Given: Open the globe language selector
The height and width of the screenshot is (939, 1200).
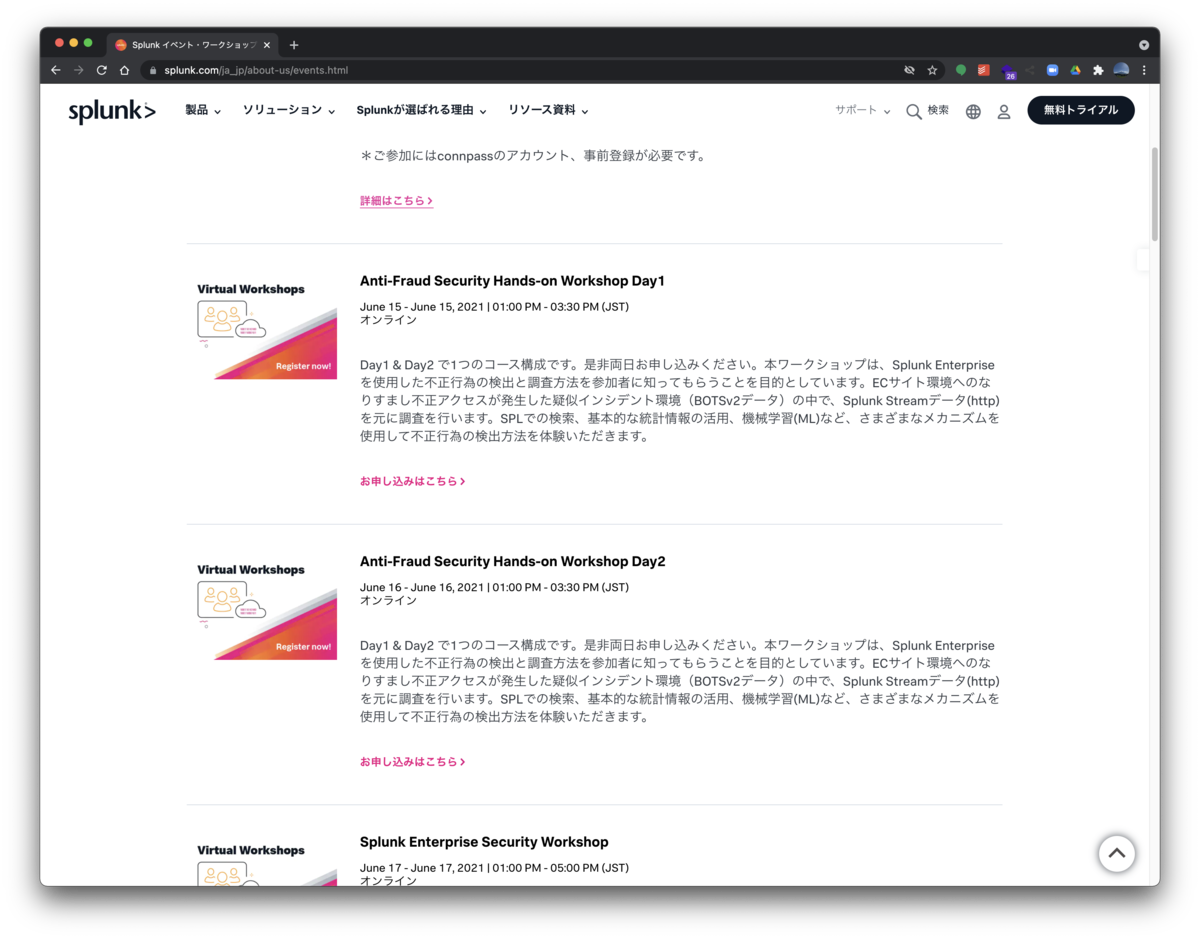Looking at the screenshot, I should [x=973, y=112].
